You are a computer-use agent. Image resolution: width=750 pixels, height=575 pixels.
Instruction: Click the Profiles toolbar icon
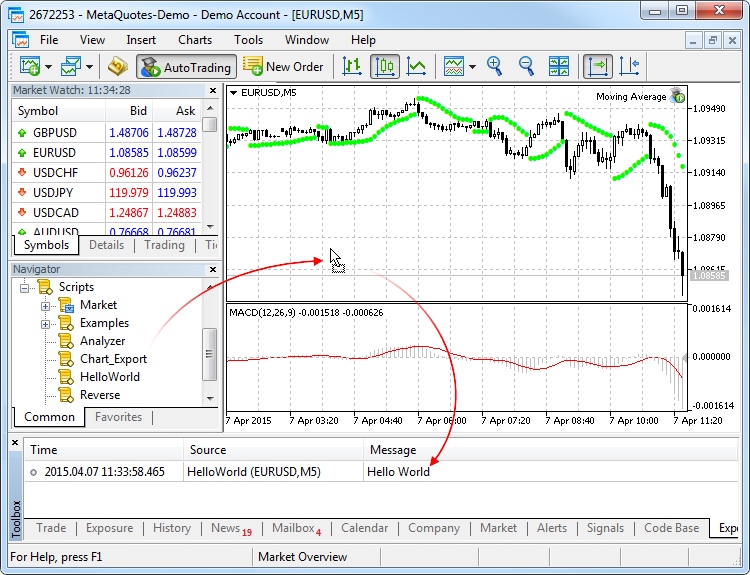[71, 66]
